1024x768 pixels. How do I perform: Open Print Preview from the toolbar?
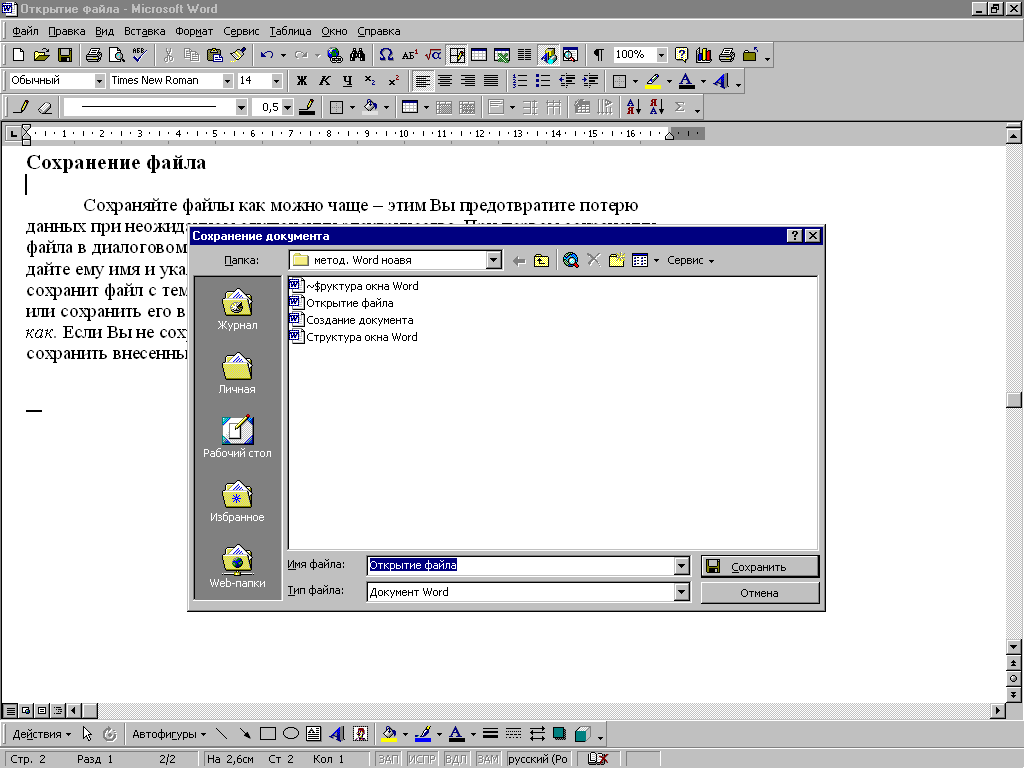[116, 55]
